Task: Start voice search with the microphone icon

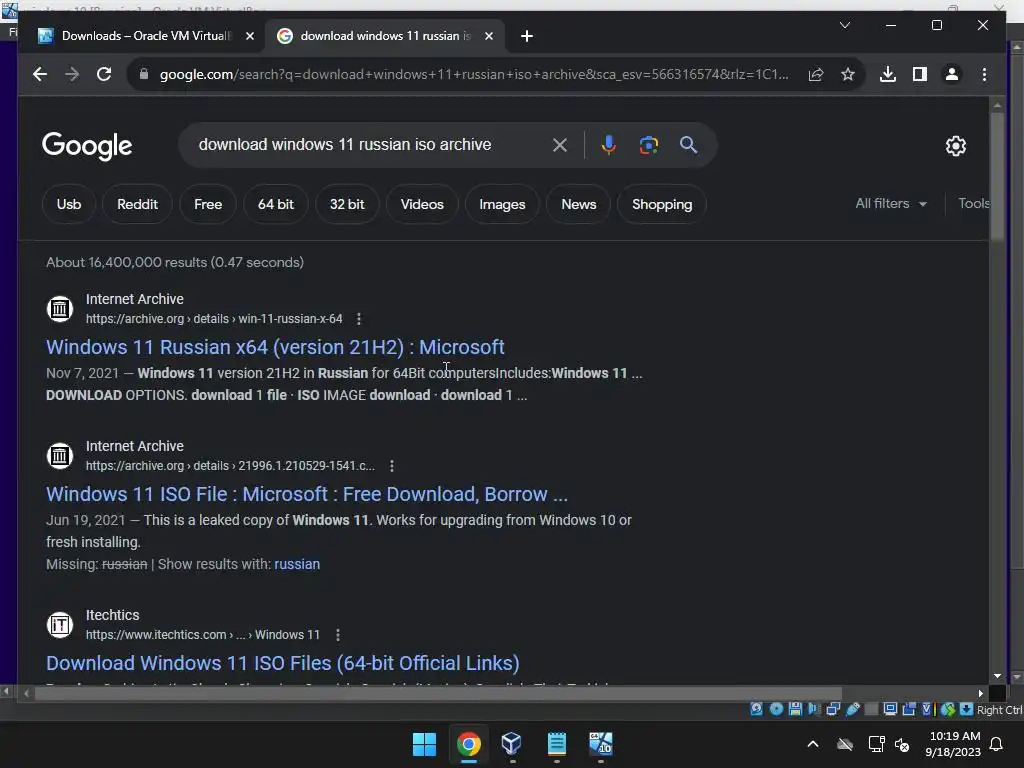Action: (609, 145)
